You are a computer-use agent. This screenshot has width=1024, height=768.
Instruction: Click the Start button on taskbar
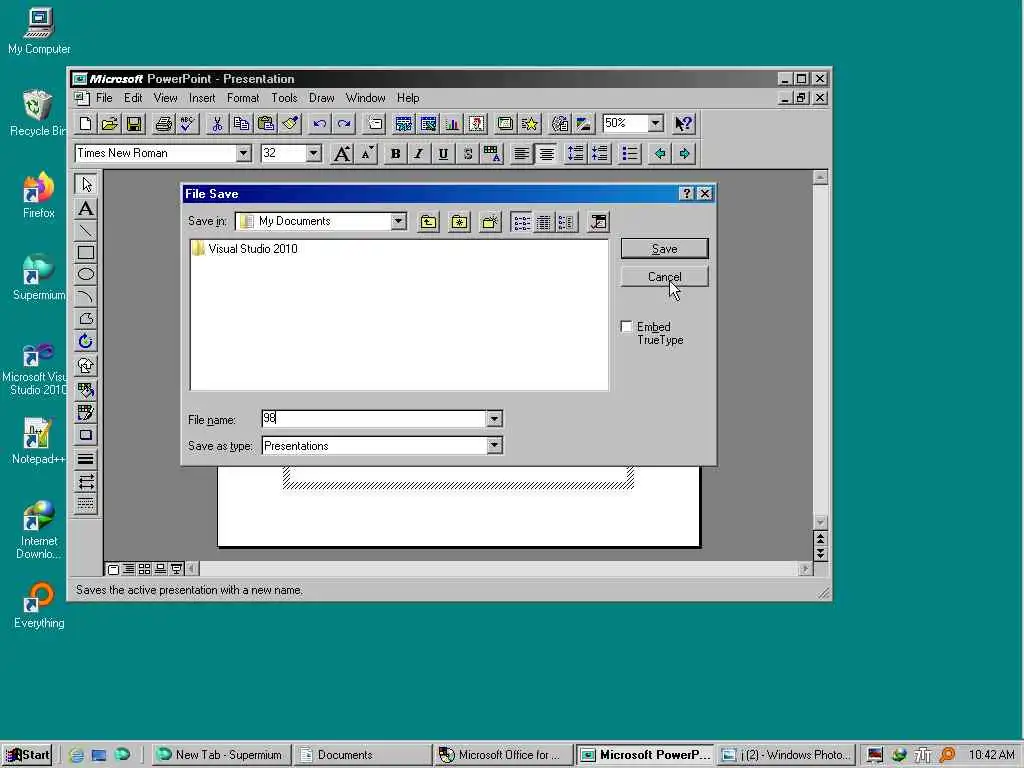[27, 755]
